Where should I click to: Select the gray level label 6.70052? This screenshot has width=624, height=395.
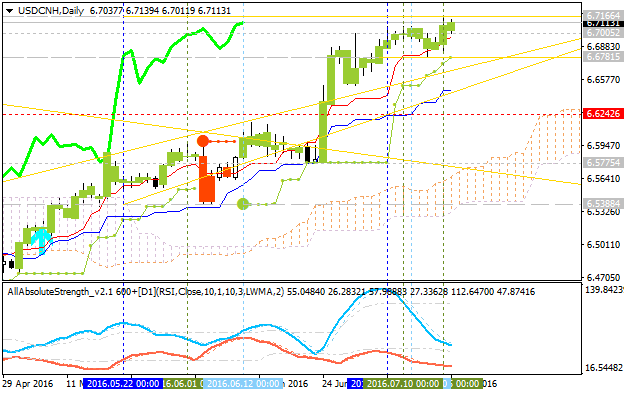point(603,33)
